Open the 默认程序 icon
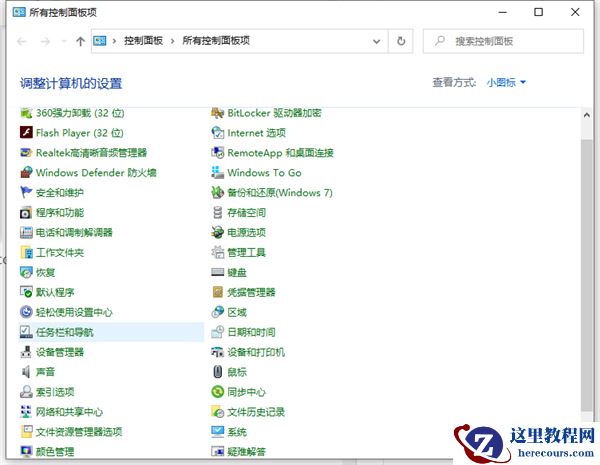 tap(26, 292)
